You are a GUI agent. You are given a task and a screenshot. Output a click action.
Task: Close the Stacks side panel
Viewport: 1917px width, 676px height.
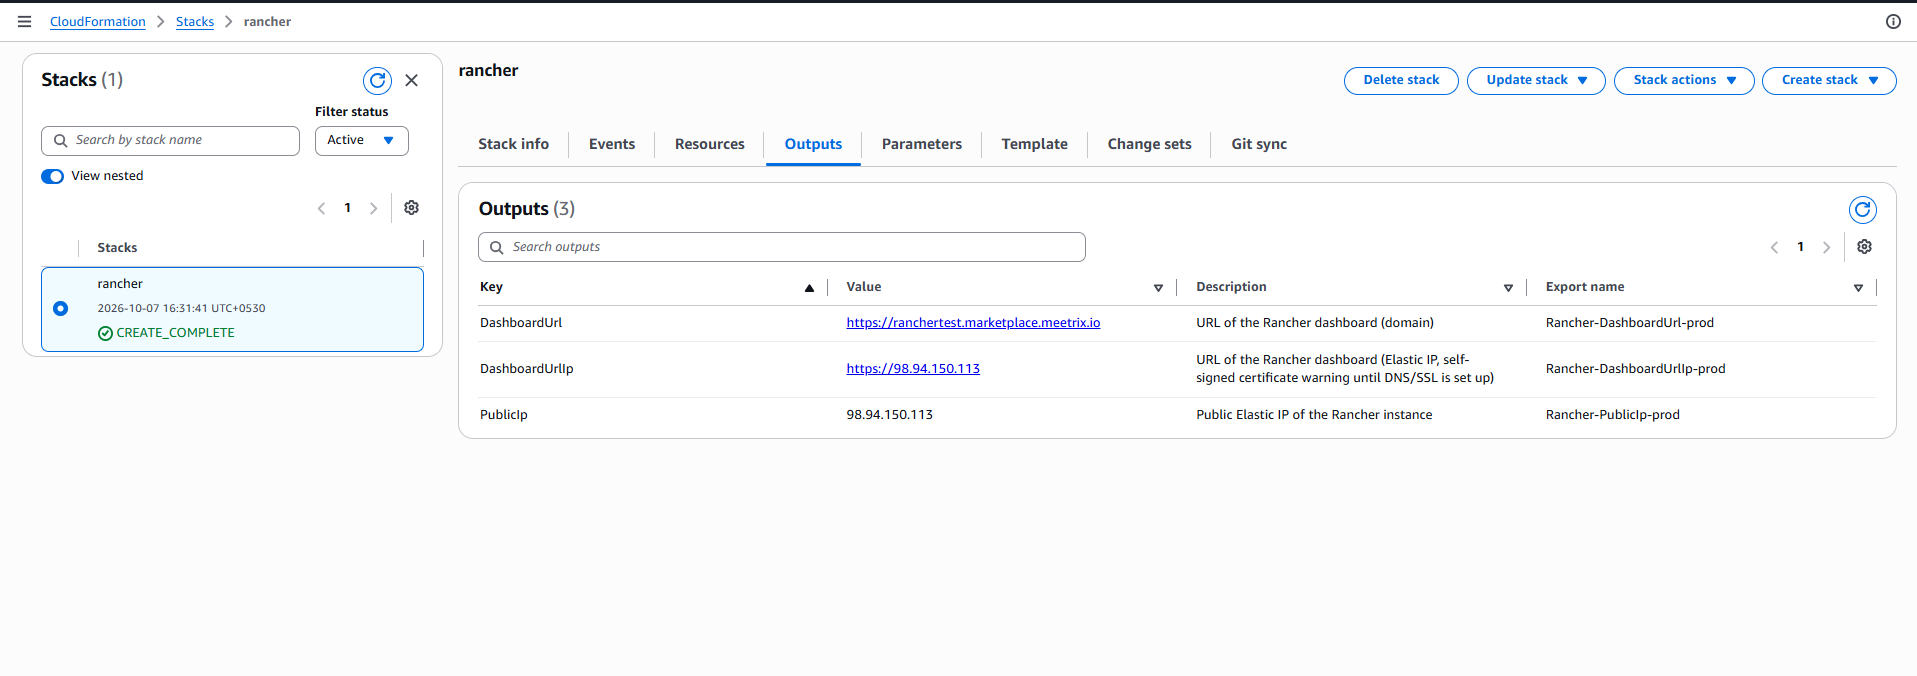tap(411, 80)
